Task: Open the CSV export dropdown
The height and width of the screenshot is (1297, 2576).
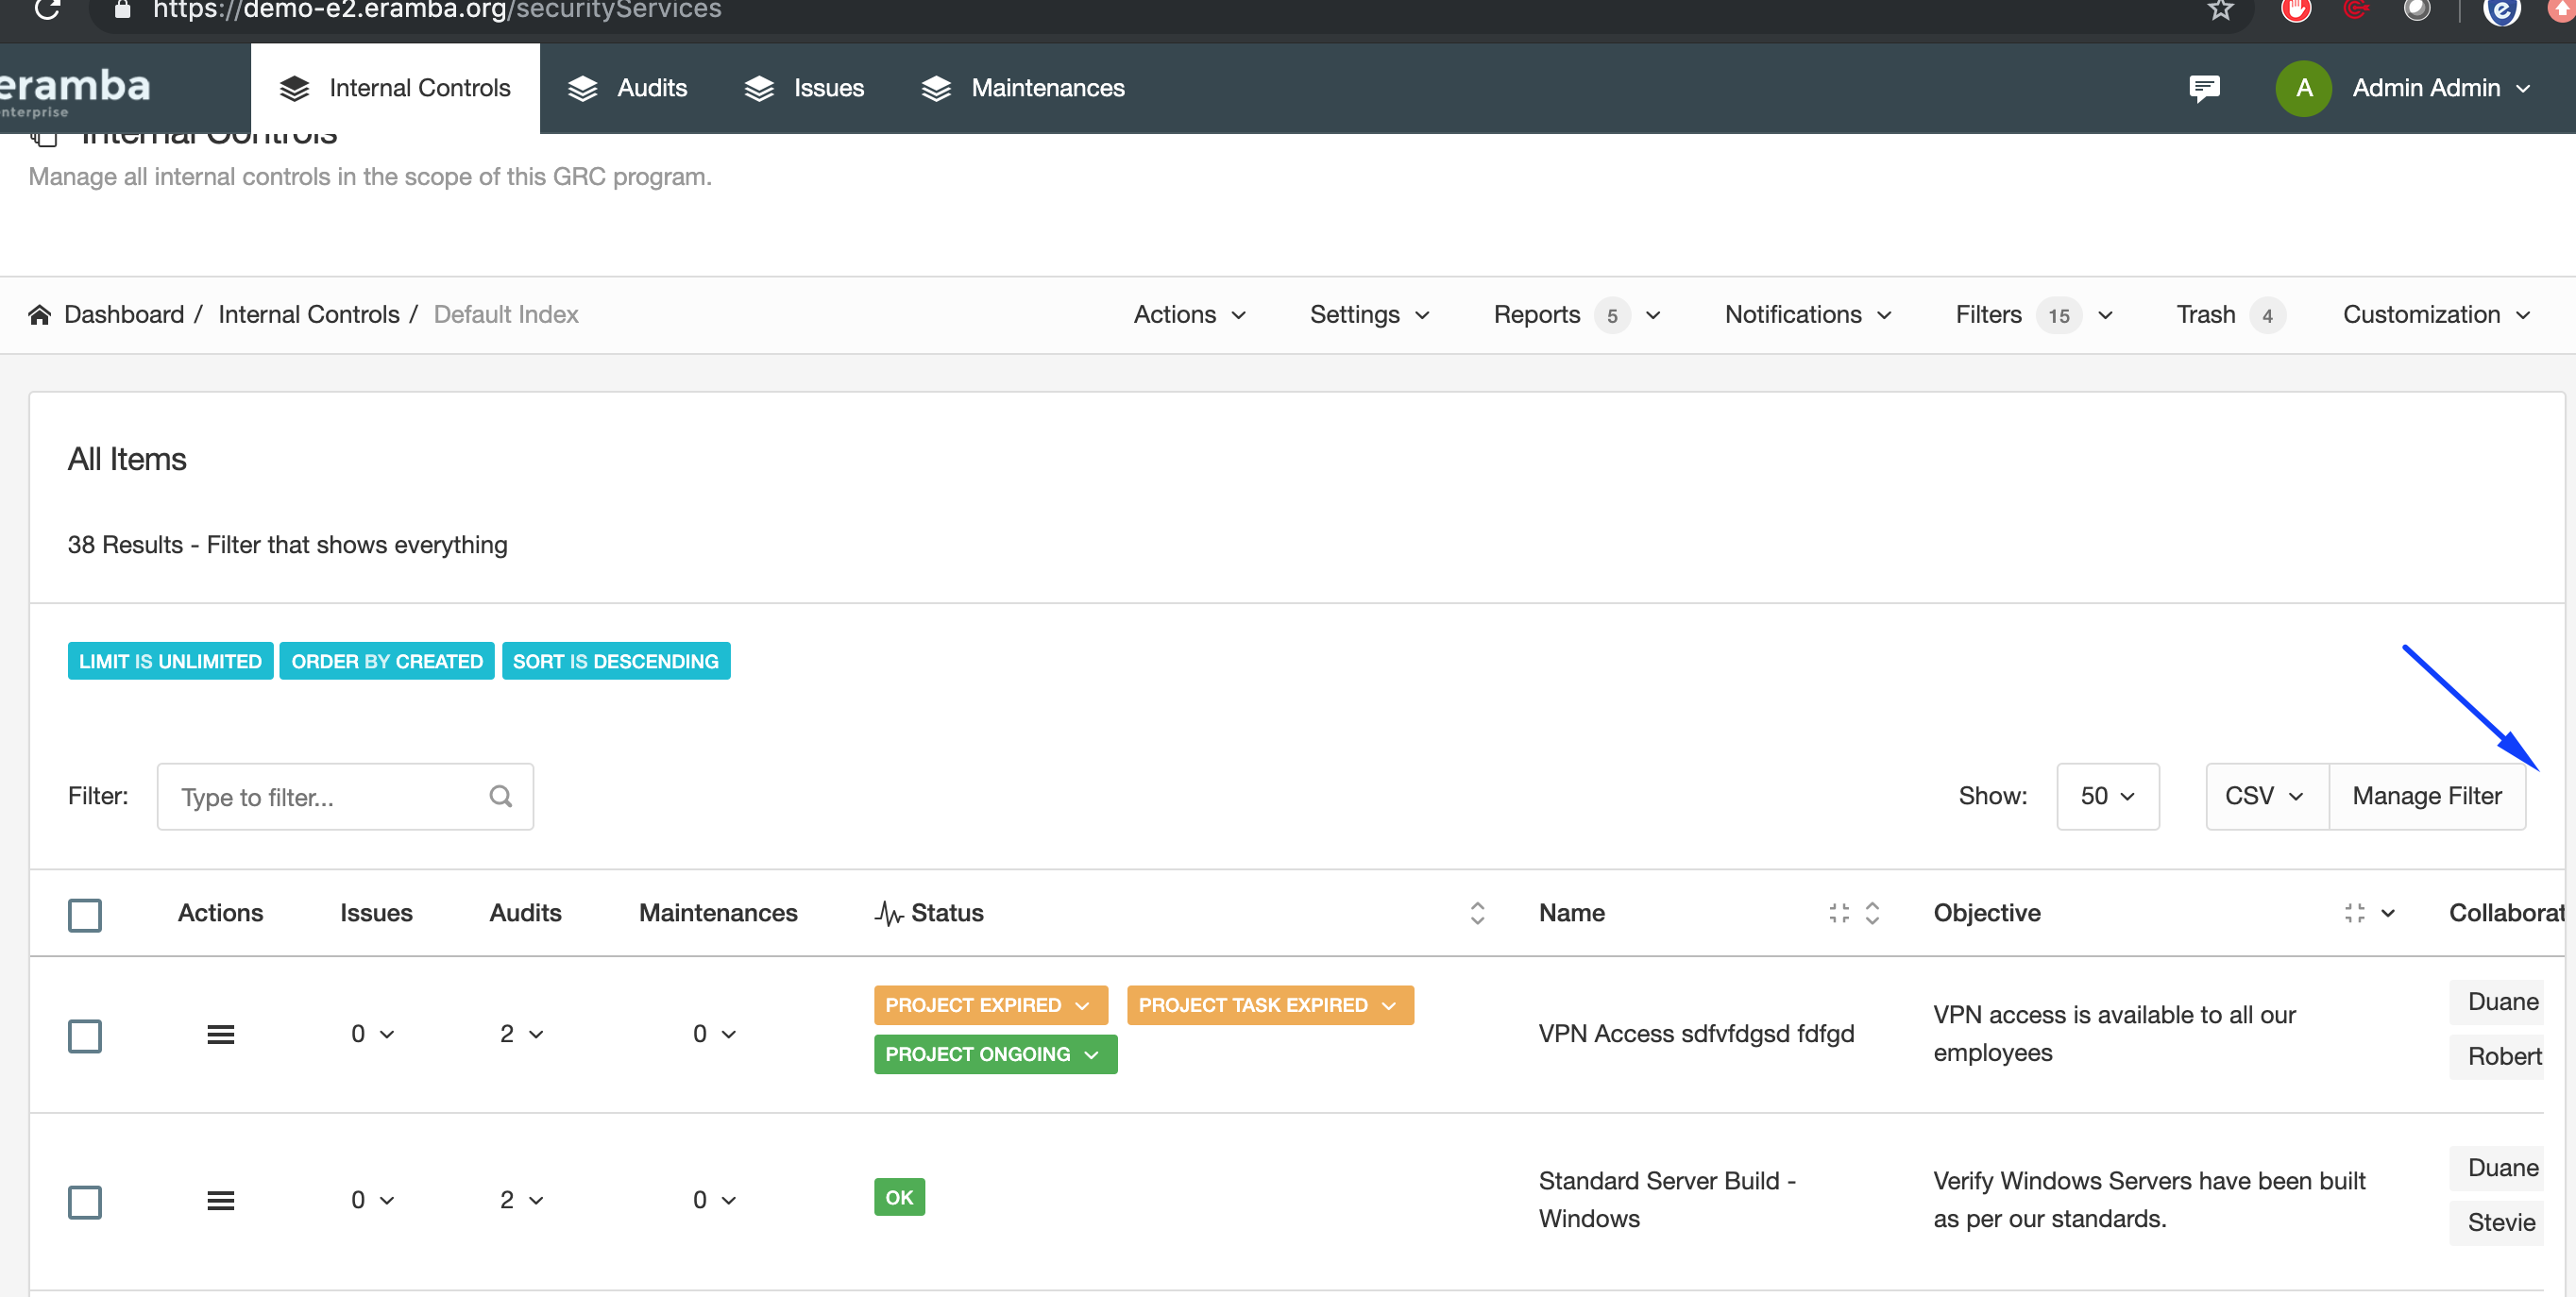Action: click(x=2267, y=796)
